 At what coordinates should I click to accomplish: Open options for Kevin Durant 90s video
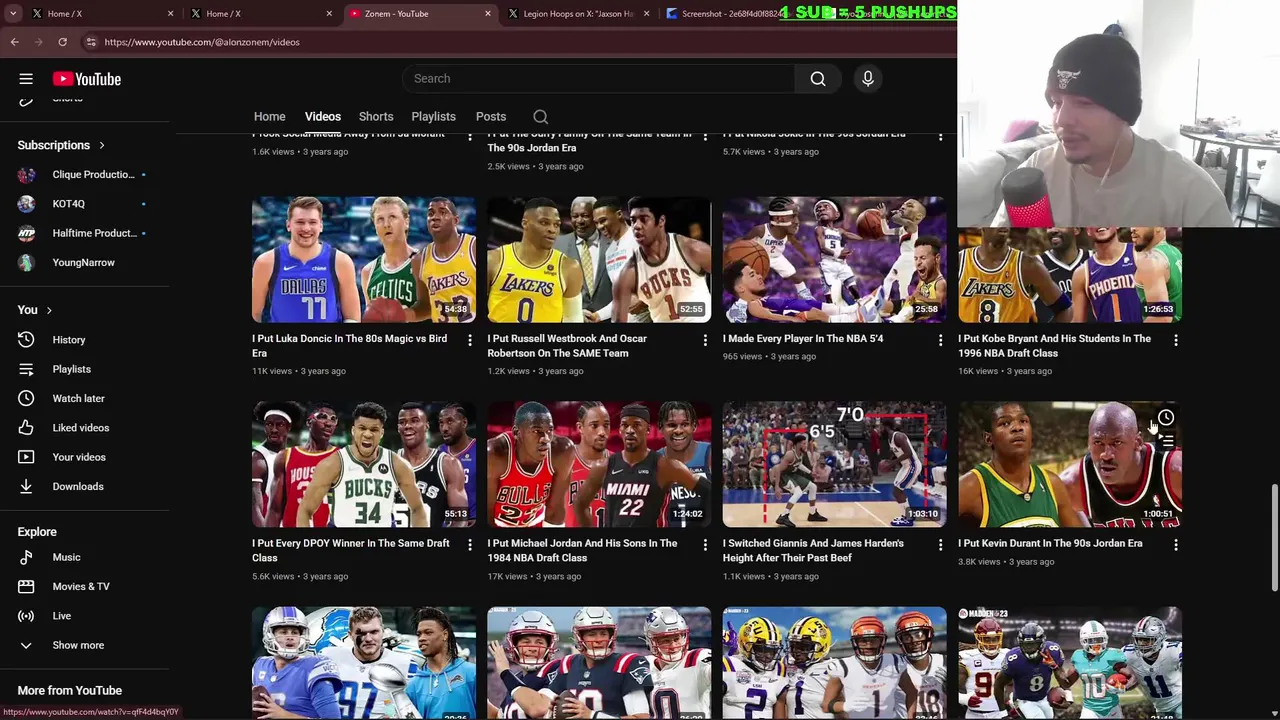point(1176,545)
